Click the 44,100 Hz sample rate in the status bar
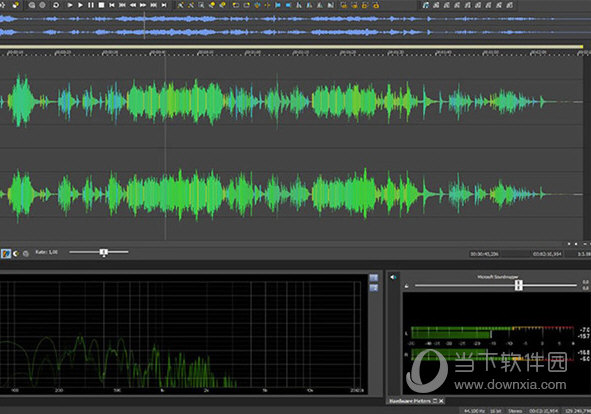This screenshot has height=414, width=591. pos(474,411)
